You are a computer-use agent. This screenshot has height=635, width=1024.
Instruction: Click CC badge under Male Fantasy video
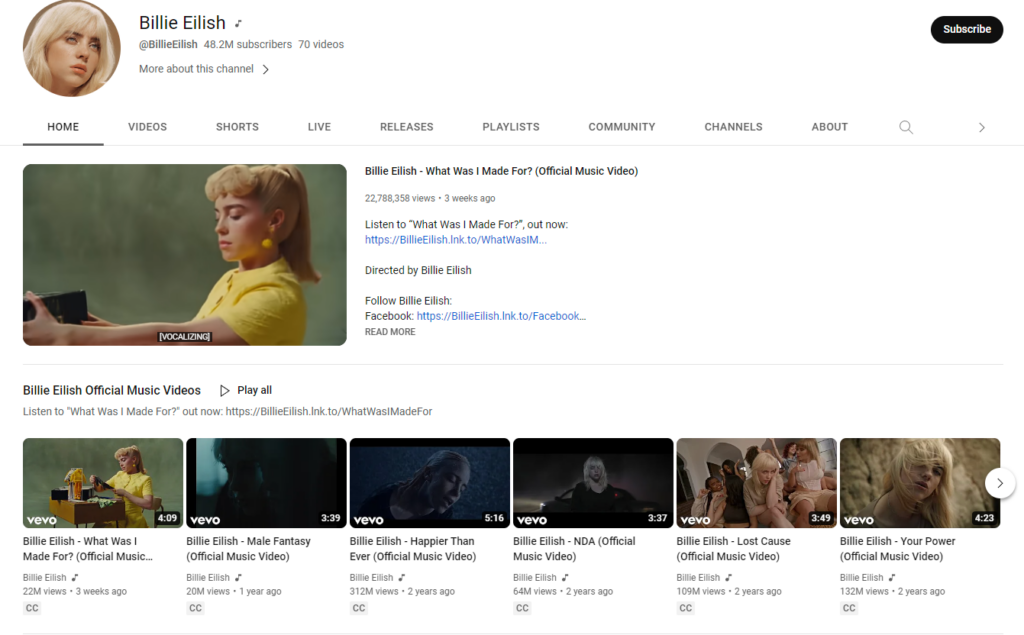coord(195,608)
